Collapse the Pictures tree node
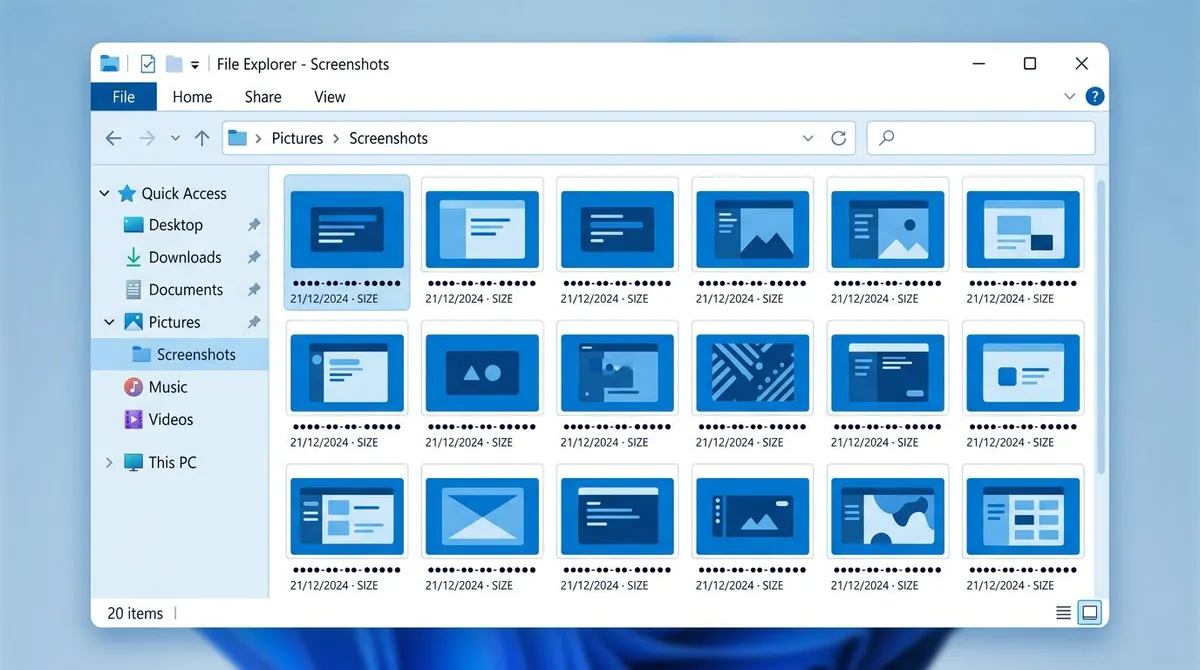The height and width of the screenshot is (670, 1200). coord(109,322)
